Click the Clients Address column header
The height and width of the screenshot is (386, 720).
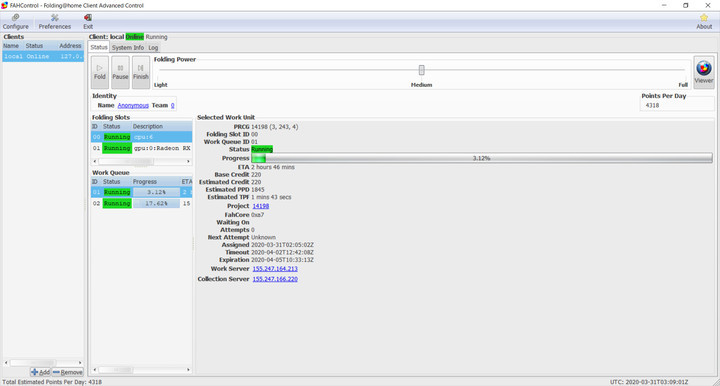tap(70, 46)
